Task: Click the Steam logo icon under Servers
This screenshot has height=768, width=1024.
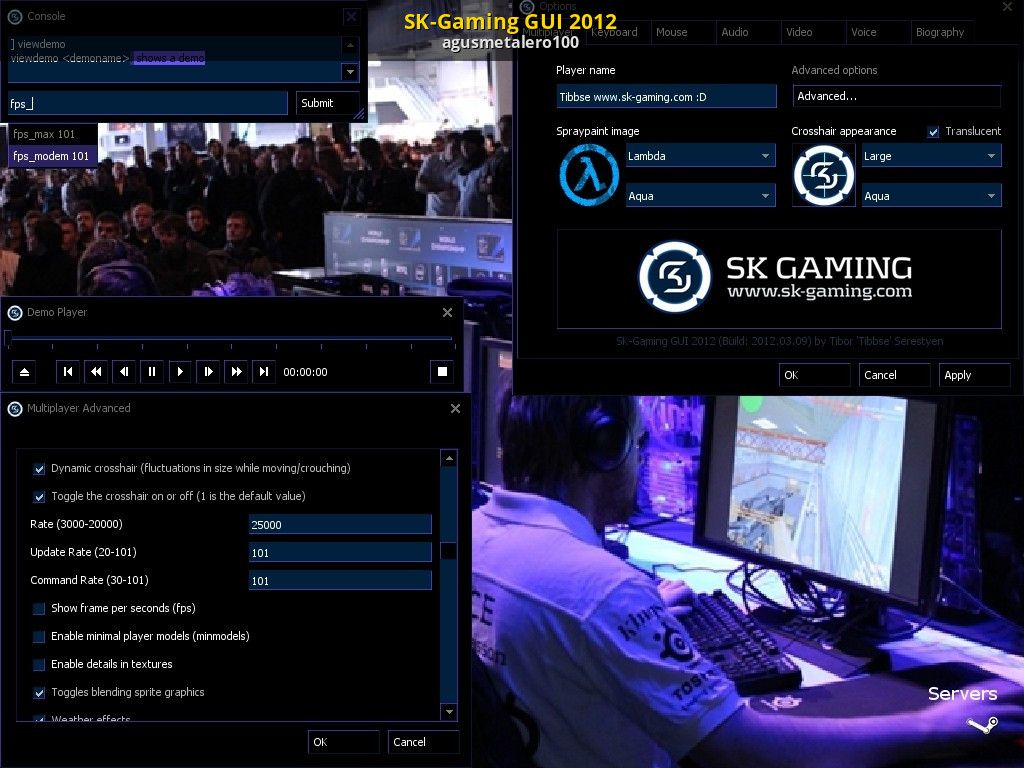Action: tap(981, 724)
